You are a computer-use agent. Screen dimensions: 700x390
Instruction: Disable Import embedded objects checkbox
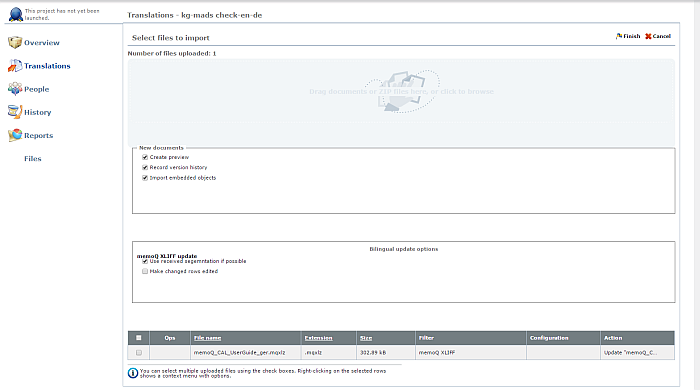click(x=145, y=178)
